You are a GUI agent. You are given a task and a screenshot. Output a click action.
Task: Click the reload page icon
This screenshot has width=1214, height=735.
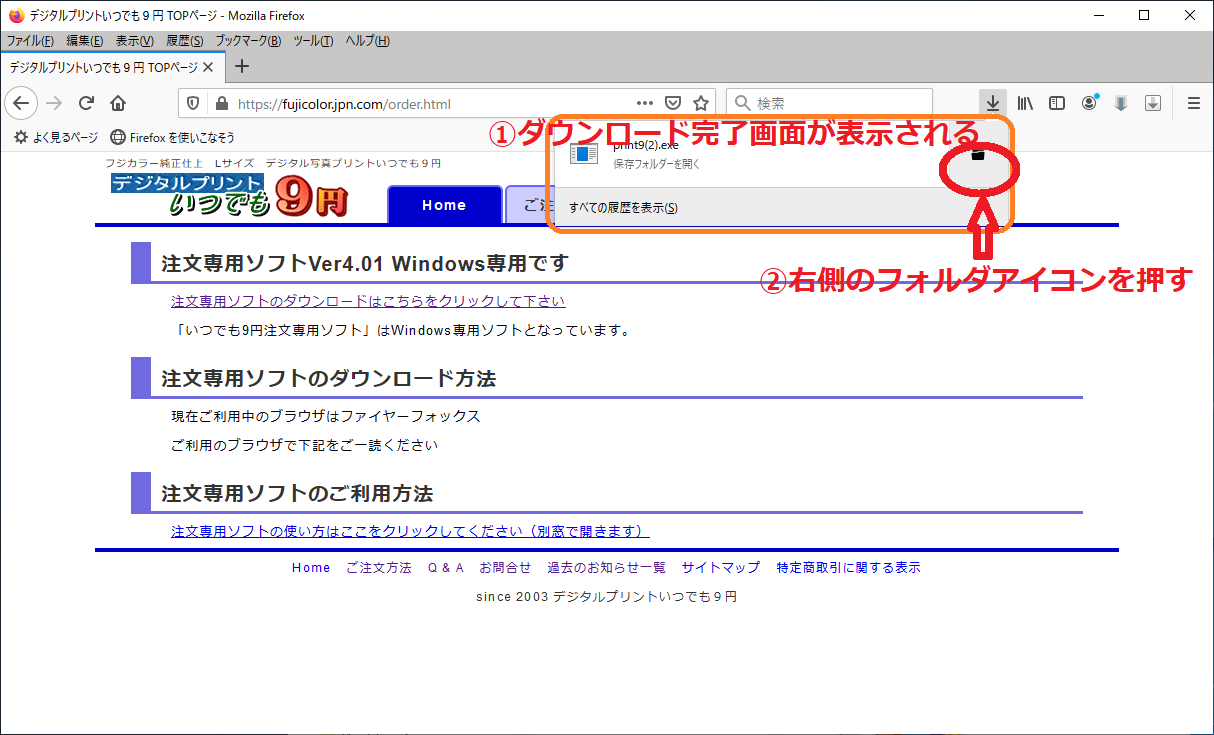[87, 103]
